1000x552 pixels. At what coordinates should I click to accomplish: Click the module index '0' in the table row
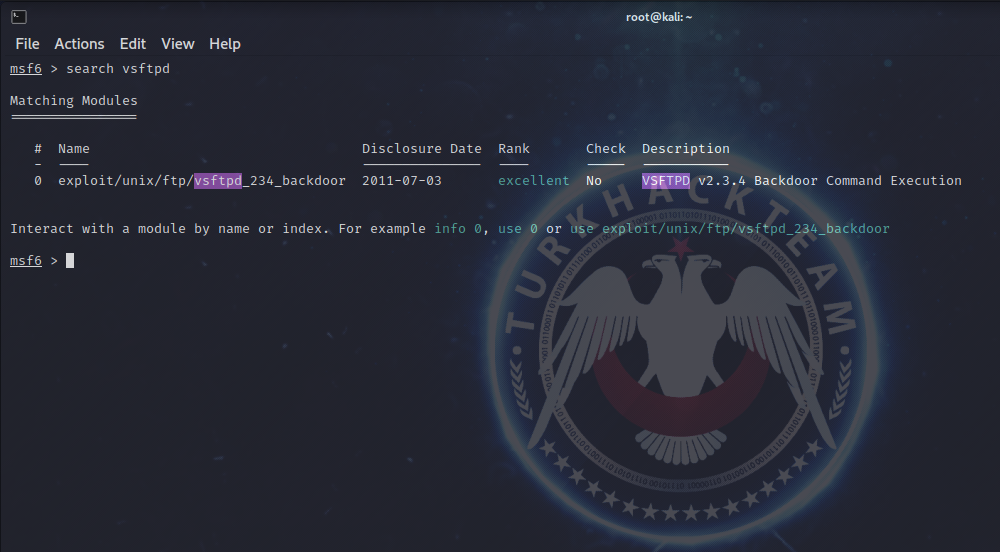click(38, 181)
